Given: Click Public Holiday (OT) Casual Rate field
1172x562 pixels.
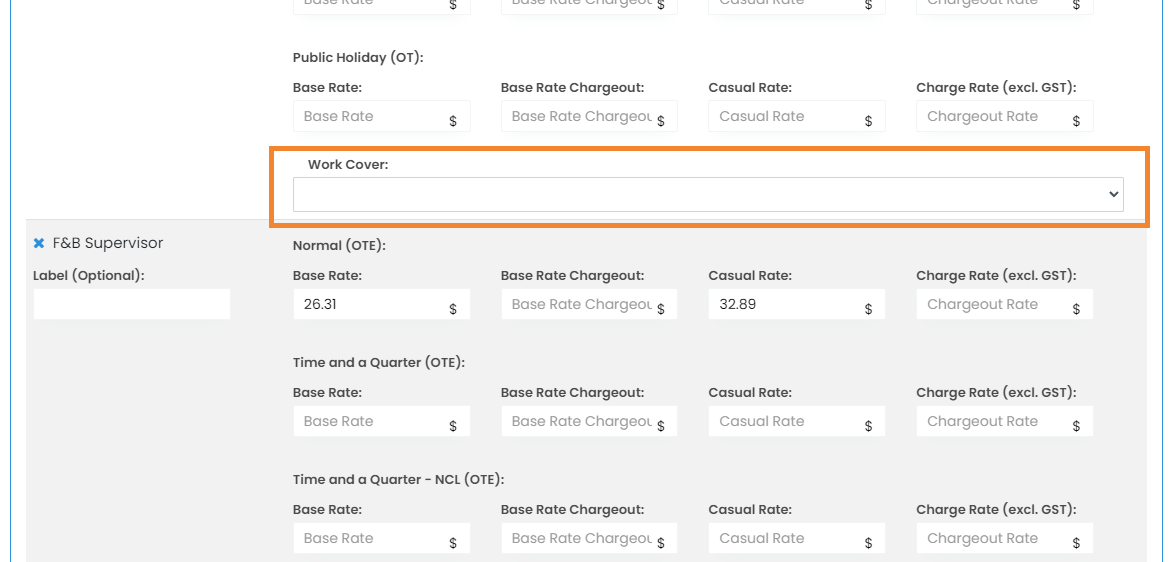Looking at the screenshot, I should coord(784,116).
